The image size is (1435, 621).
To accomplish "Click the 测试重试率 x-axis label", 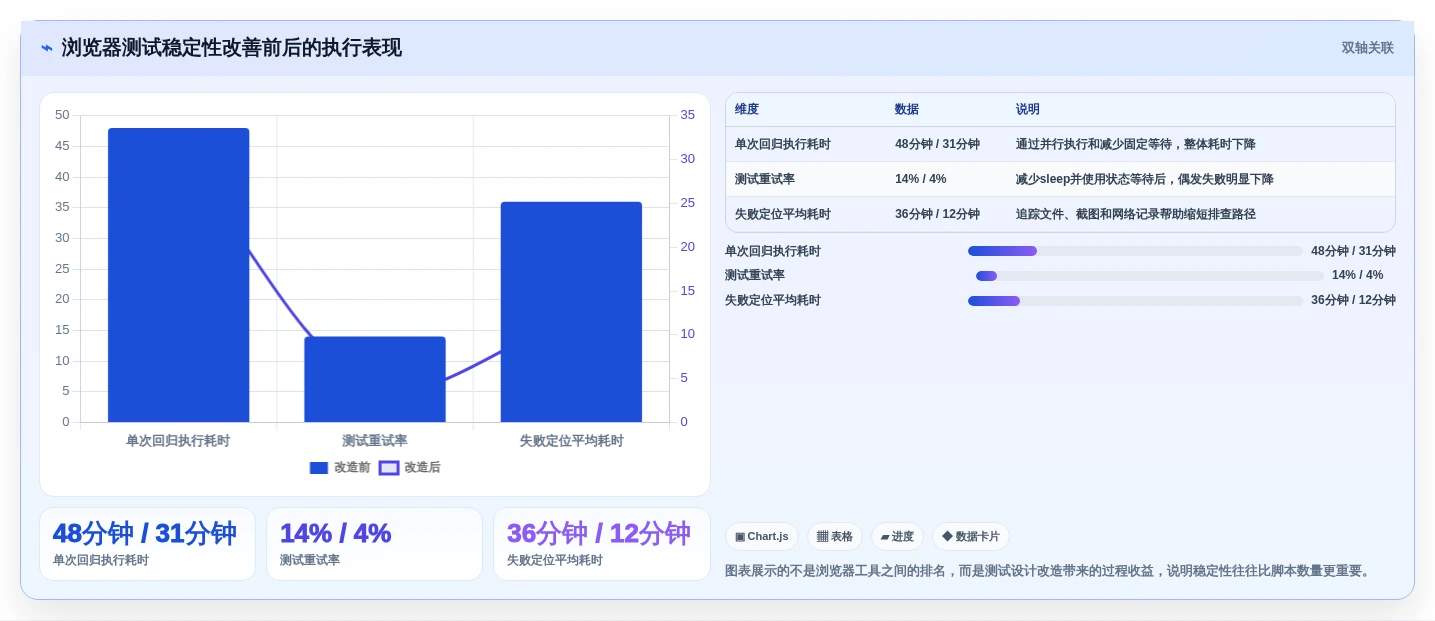I will point(375,441).
